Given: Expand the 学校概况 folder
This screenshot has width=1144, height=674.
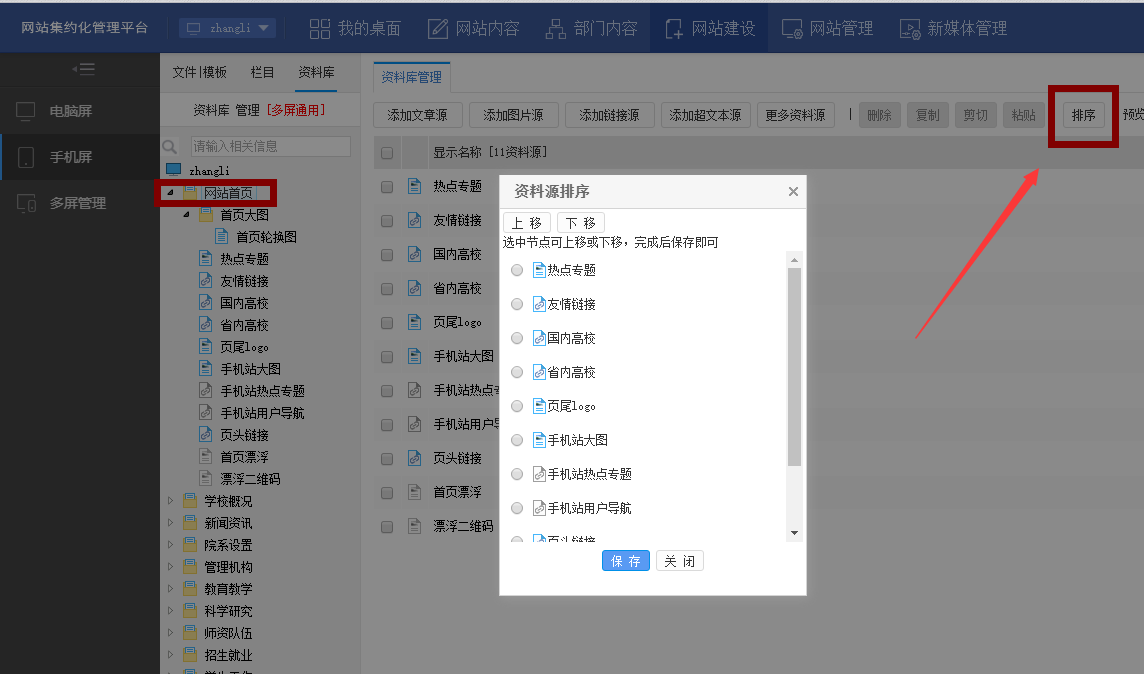Looking at the screenshot, I should [170, 501].
